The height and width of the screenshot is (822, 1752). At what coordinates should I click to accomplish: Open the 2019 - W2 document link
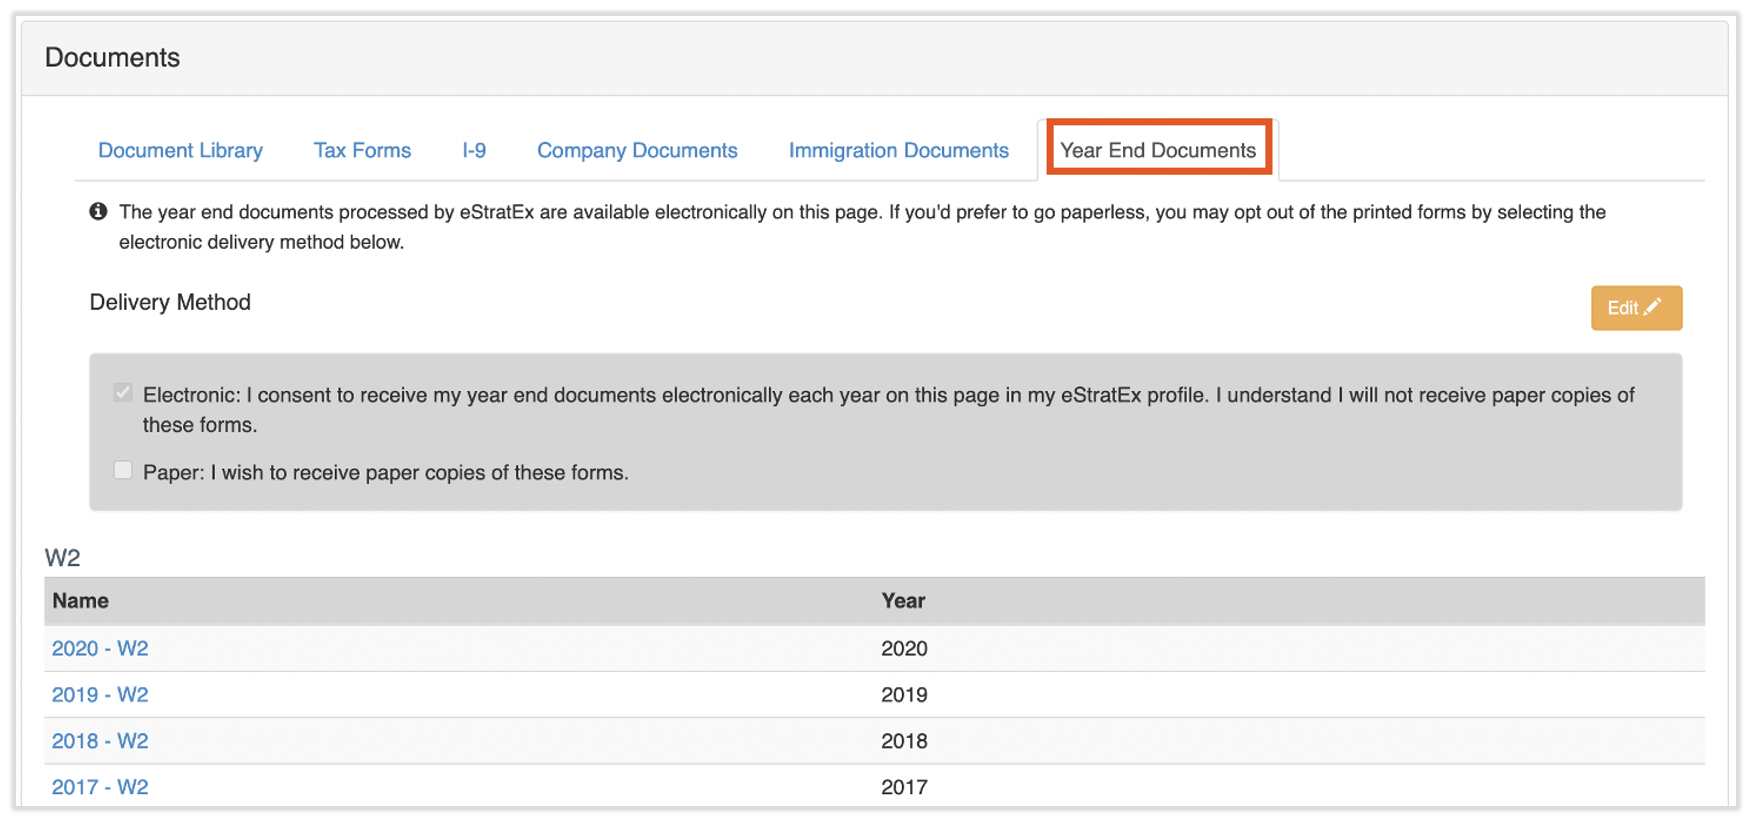pyautogui.click(x=100, y=695)
